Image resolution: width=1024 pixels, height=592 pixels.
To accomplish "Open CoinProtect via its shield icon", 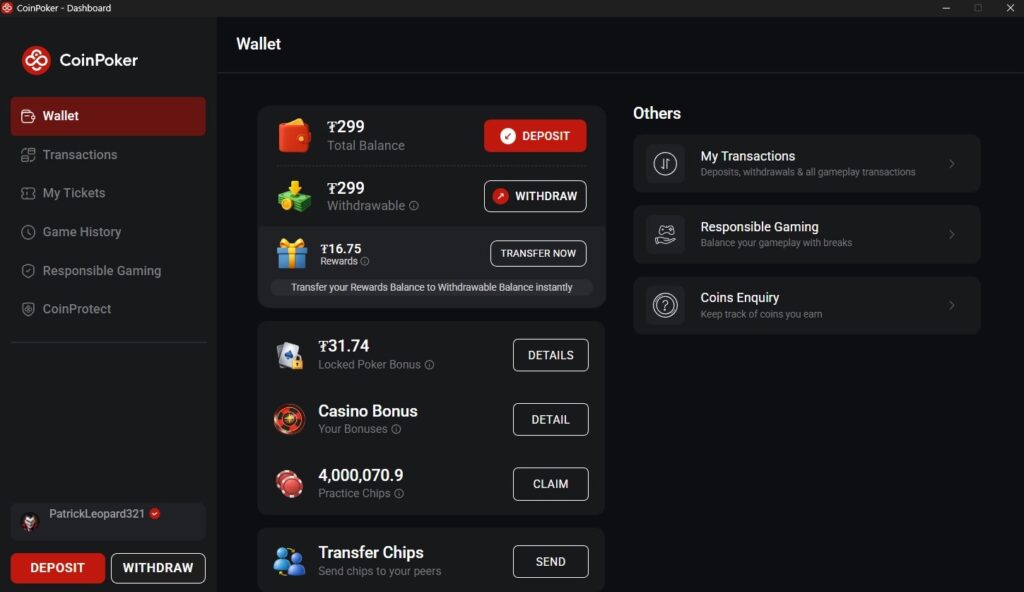I will click(27, 309).
